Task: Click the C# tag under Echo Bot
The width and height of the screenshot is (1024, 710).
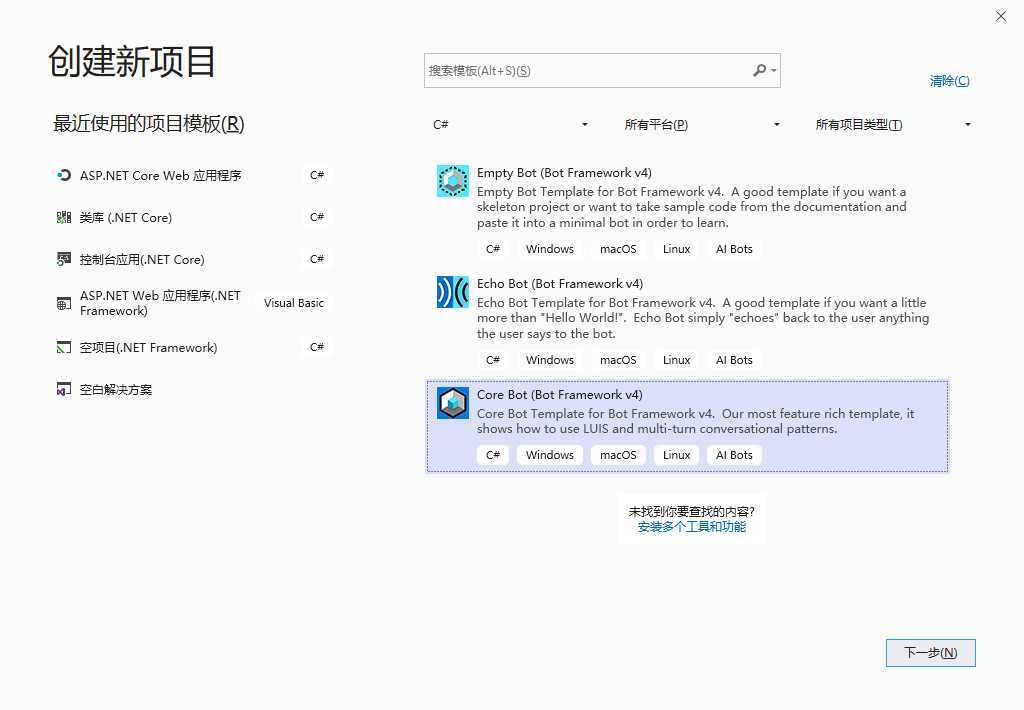Action: tap(493, 360)
